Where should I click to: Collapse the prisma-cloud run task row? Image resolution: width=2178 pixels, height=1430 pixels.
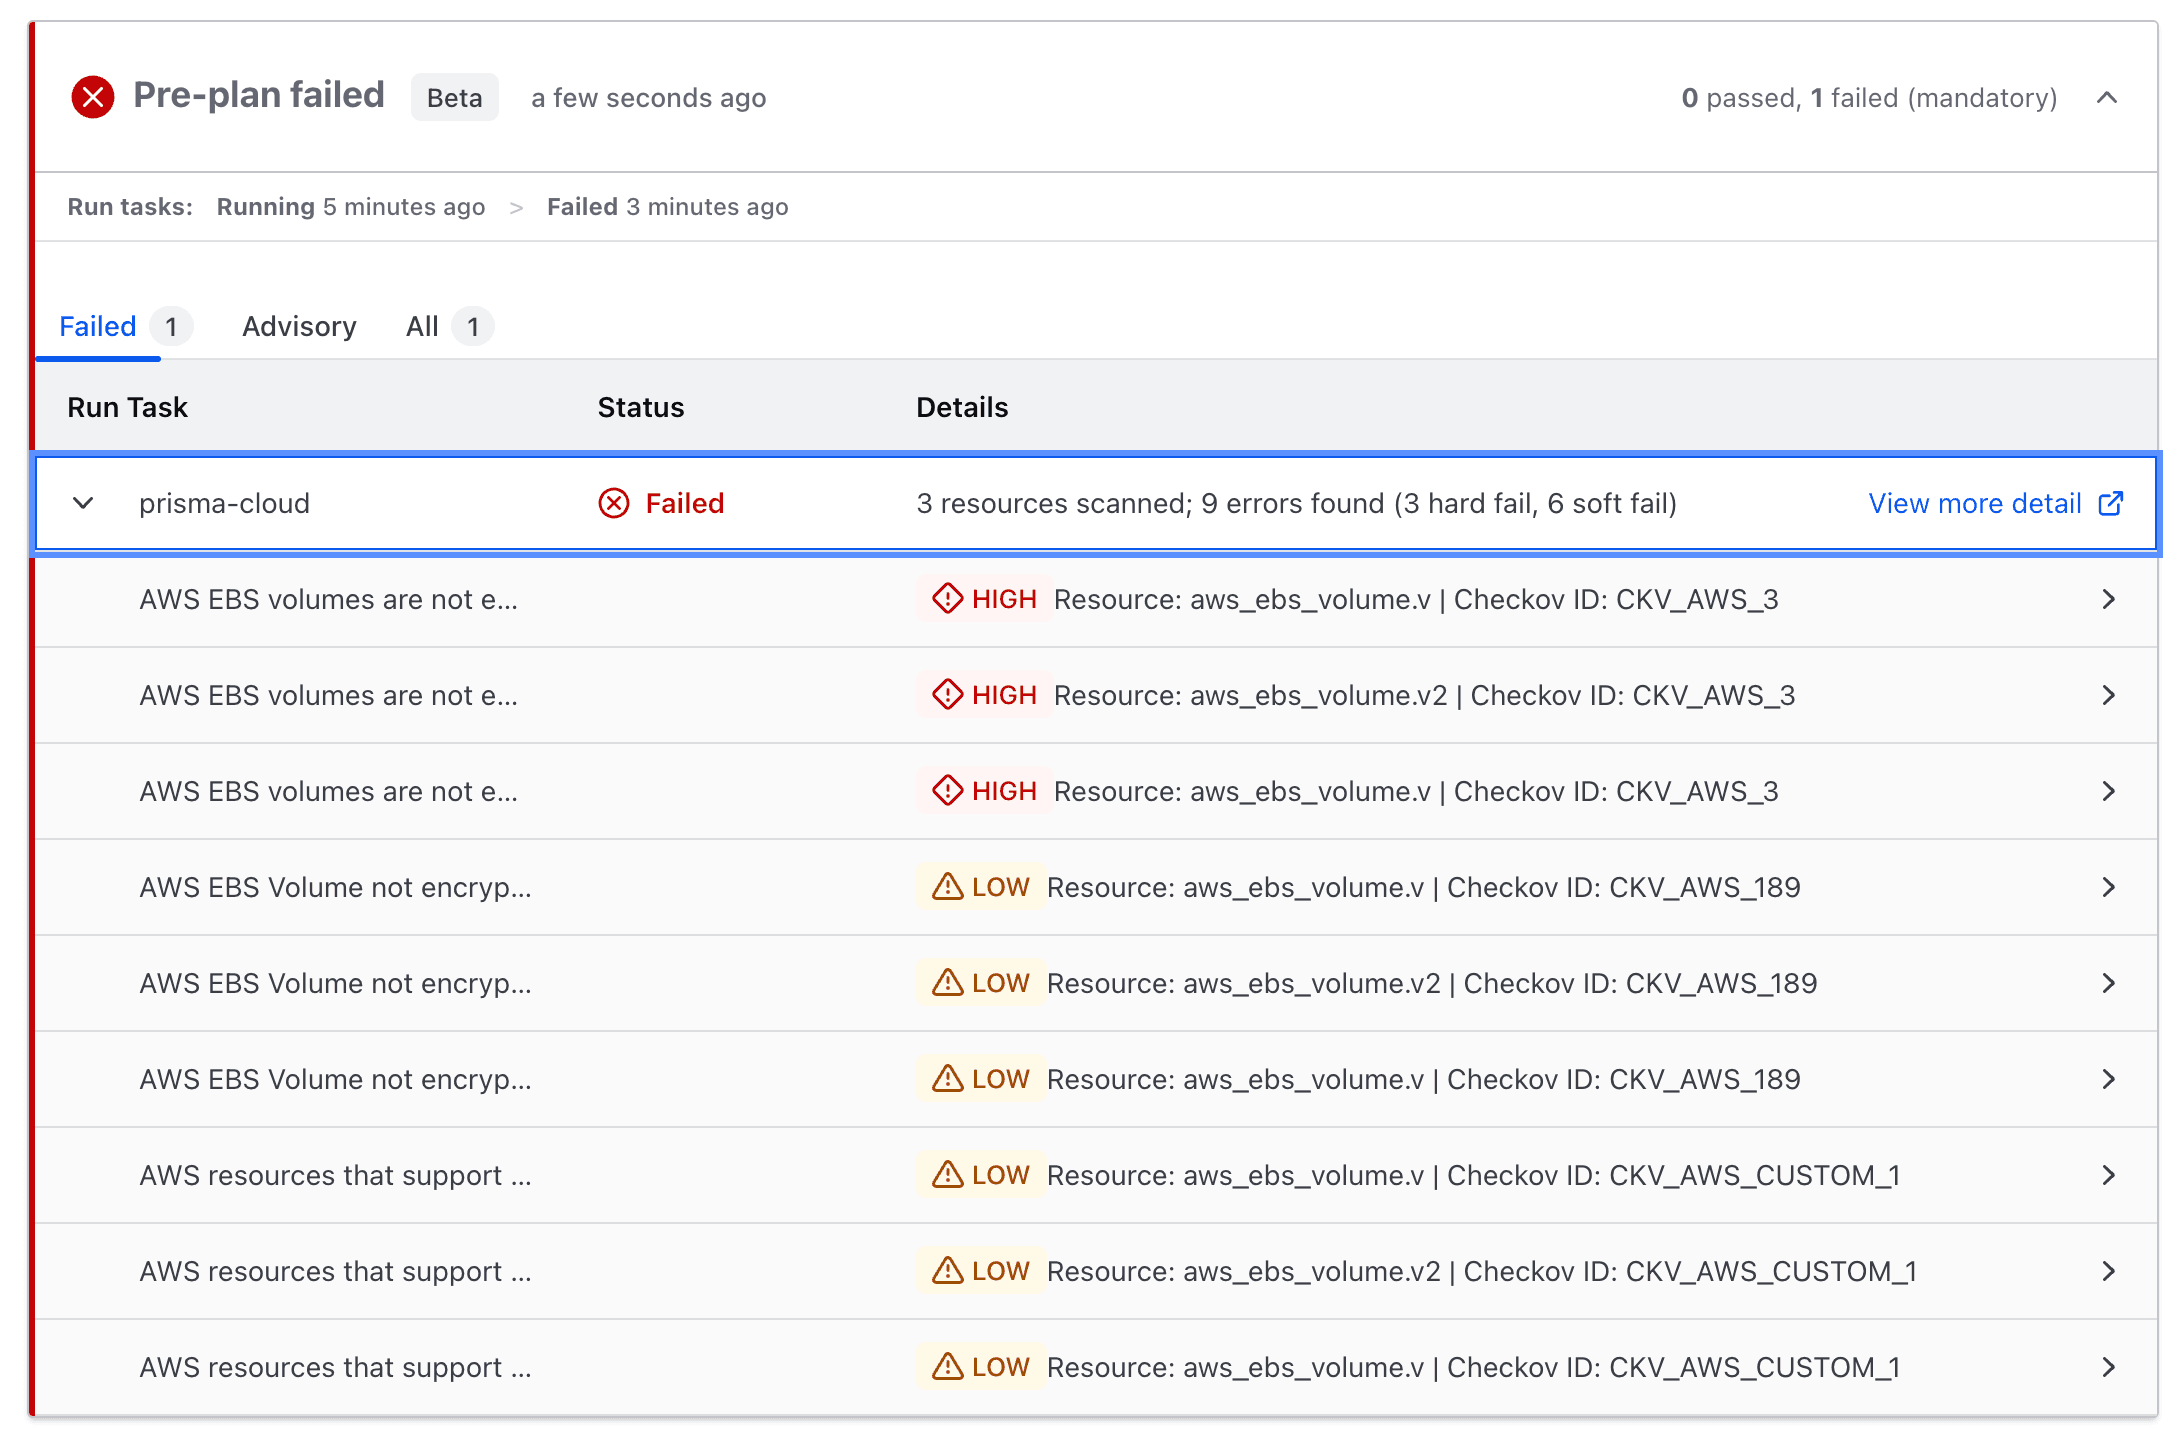click(x=83, y=503)
